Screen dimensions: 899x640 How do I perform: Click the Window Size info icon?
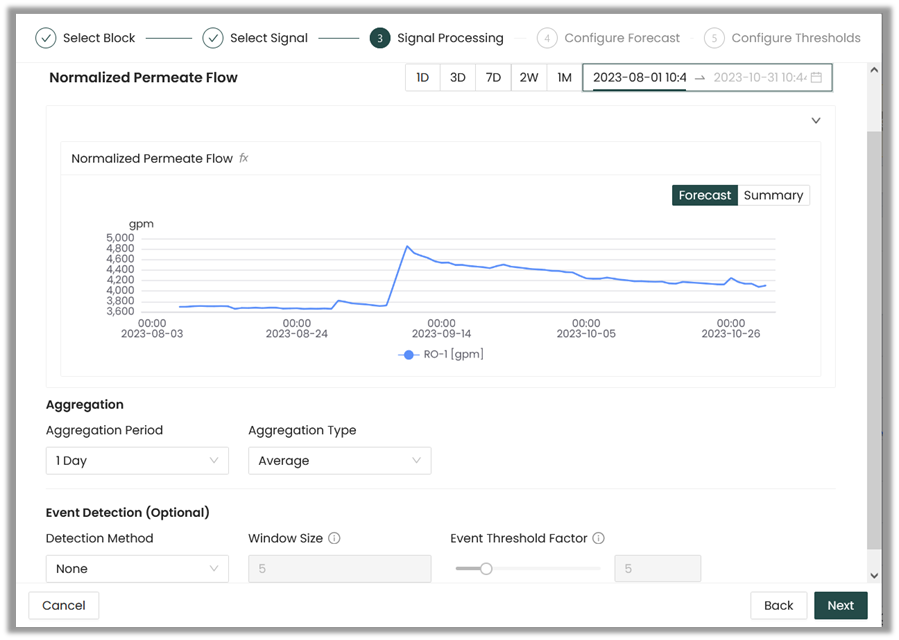(334, 538)
